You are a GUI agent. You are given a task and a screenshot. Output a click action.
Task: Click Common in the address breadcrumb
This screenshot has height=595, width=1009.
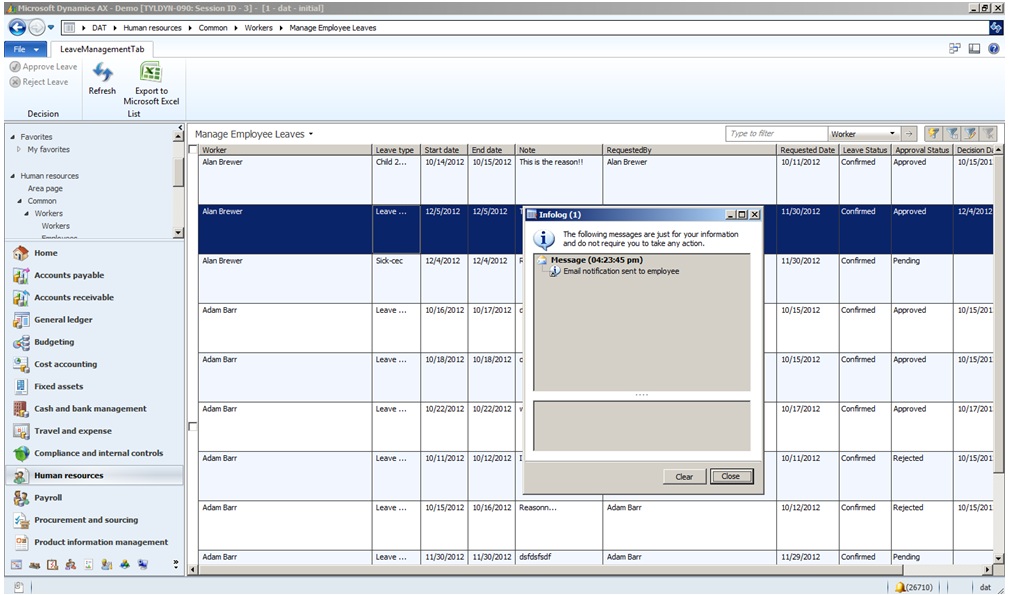pyautogui.click(x=213, y=28)
